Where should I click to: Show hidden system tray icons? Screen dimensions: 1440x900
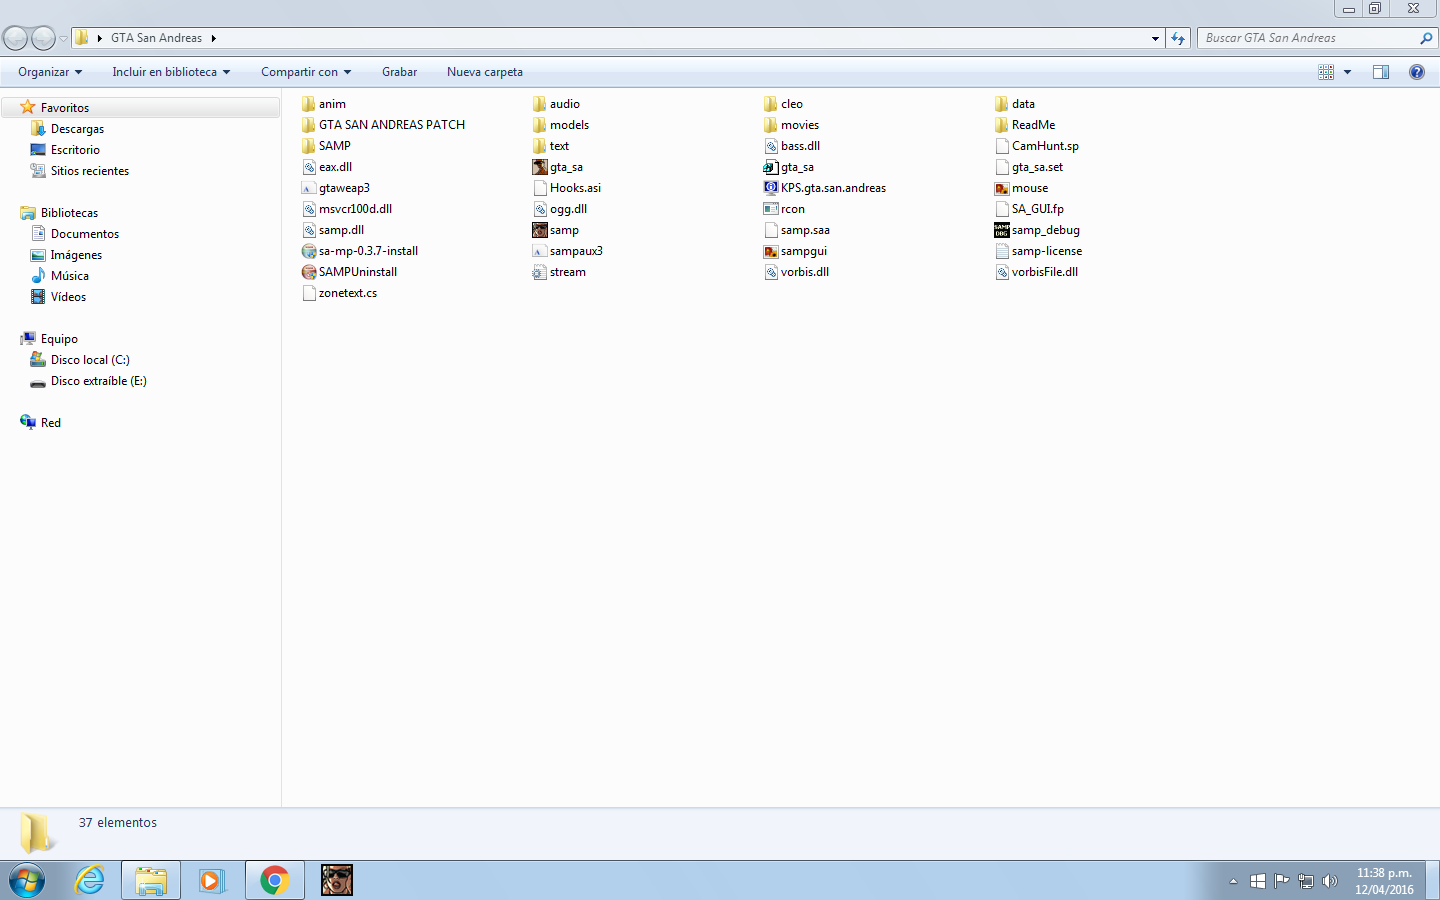[1233, 881]
